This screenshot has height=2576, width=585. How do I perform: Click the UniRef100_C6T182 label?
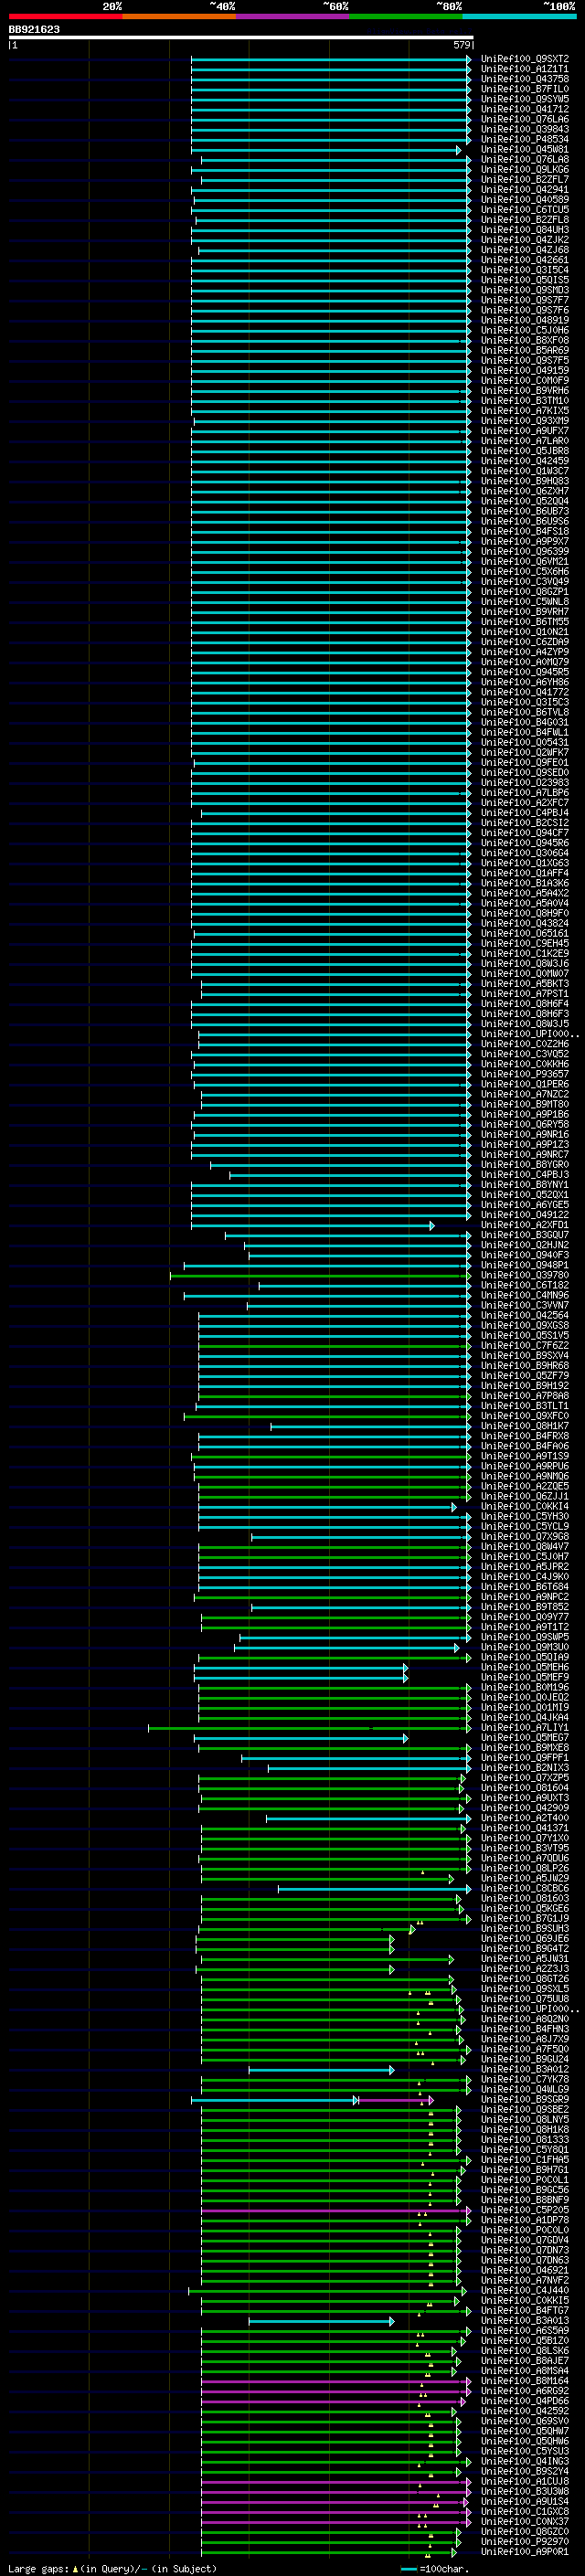(525, 1285)
